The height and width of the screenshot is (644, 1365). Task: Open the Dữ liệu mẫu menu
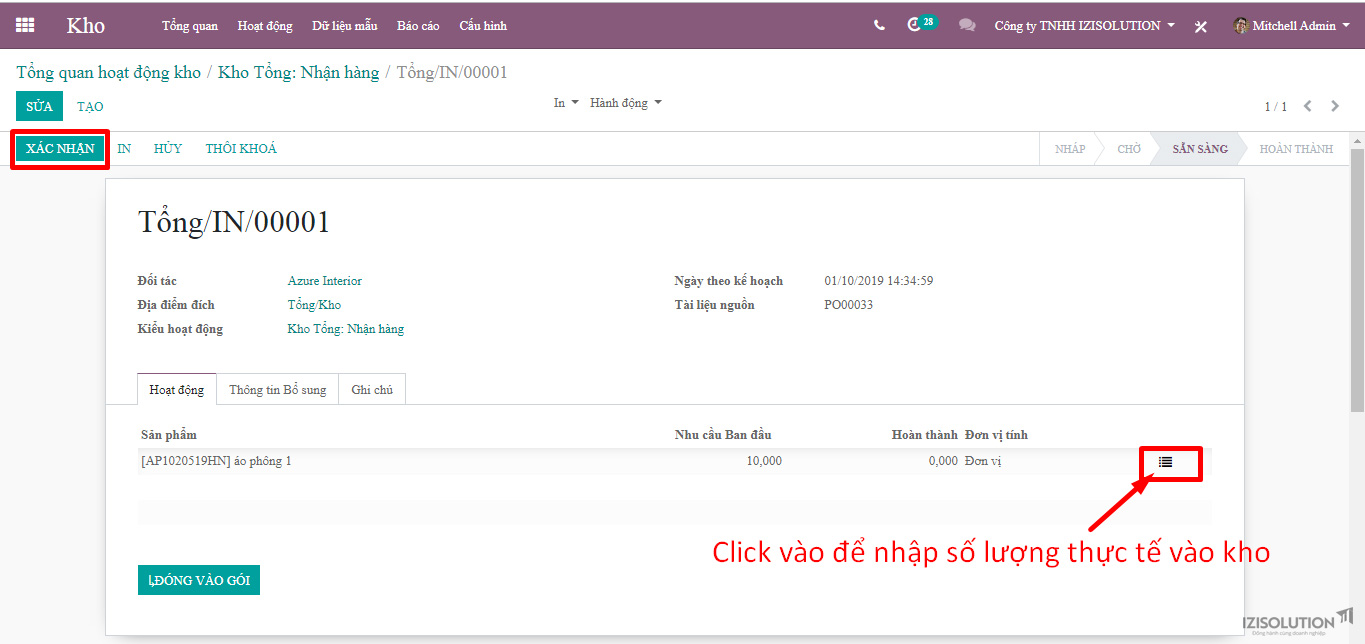click(345, 25)
